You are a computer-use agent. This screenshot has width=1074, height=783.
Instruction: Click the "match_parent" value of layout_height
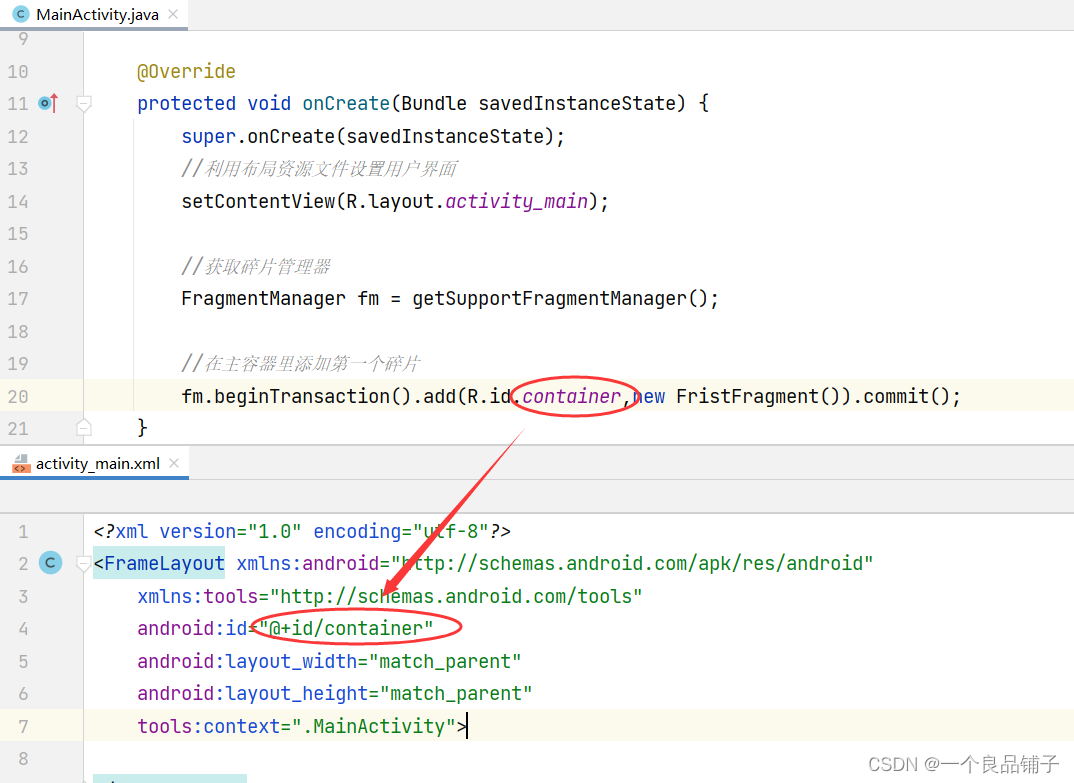click(x=456, y=694)
